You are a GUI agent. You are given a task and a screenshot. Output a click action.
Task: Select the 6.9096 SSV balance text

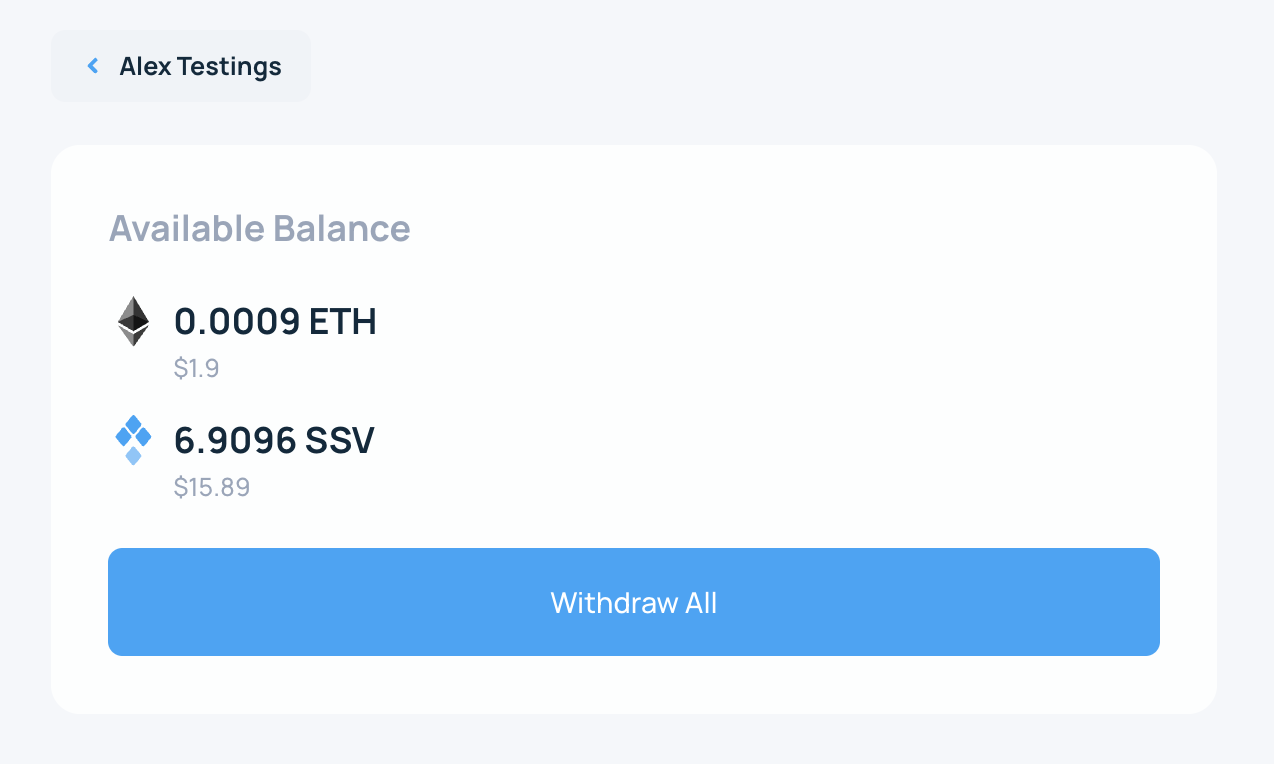pos(274,439)
